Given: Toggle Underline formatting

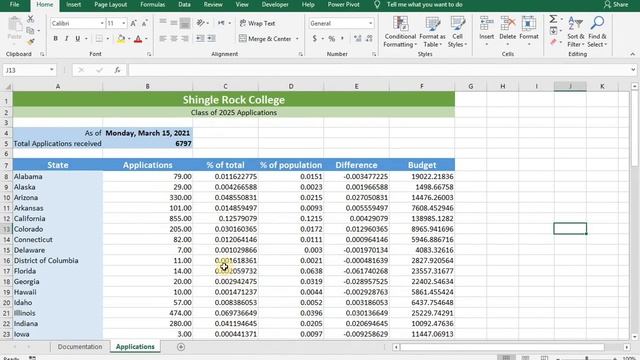Looking at the screenshot, I should tap(77, 38).
